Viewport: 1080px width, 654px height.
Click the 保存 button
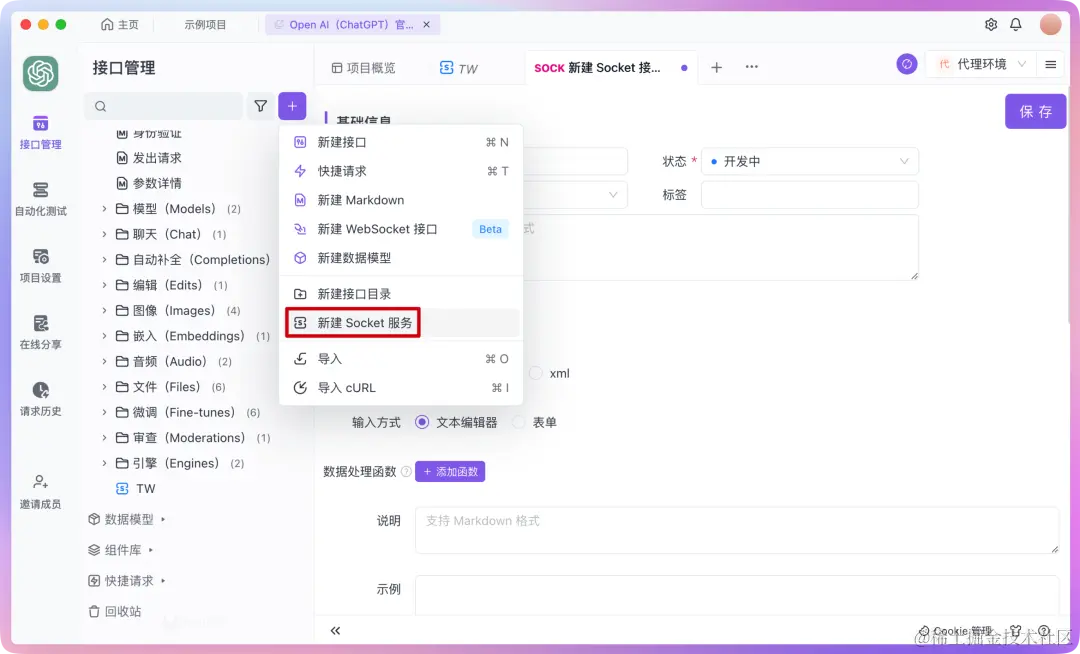(x=1035, y=112)
